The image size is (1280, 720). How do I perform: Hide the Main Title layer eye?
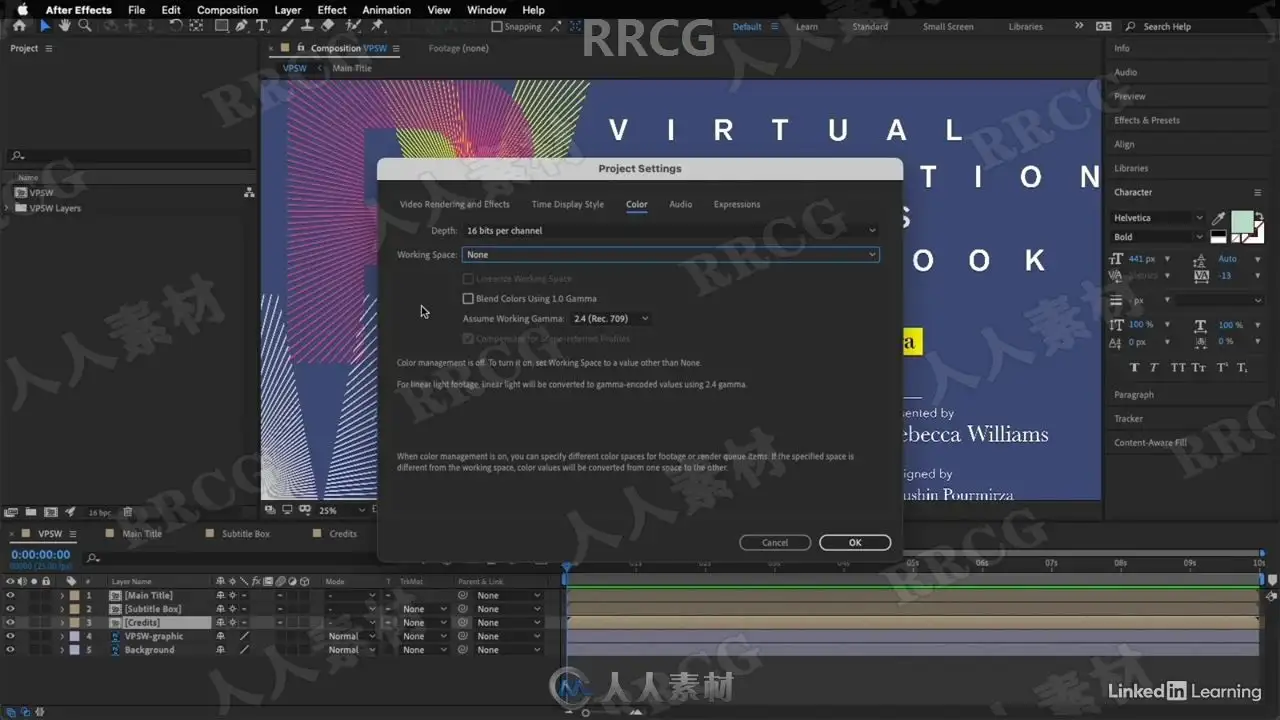(x=10, y=595)
